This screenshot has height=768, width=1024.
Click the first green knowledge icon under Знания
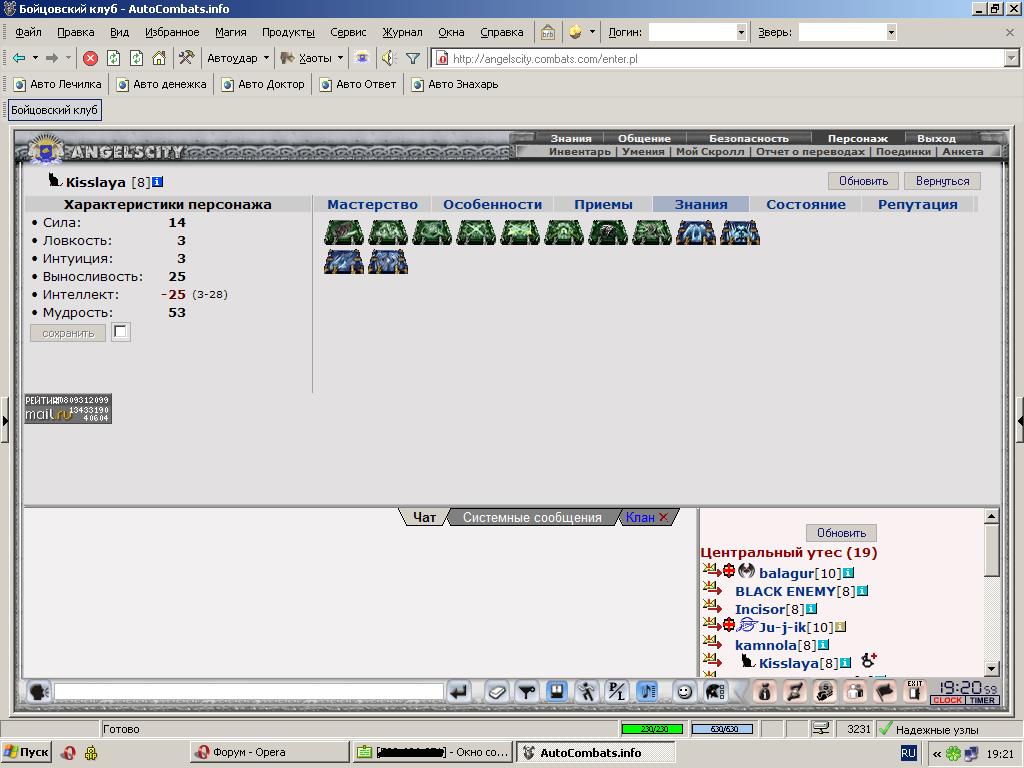click(344, 233)
